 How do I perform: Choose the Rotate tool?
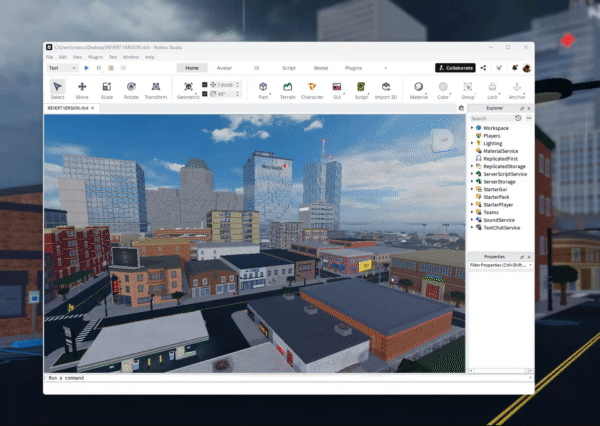[131, 89]
